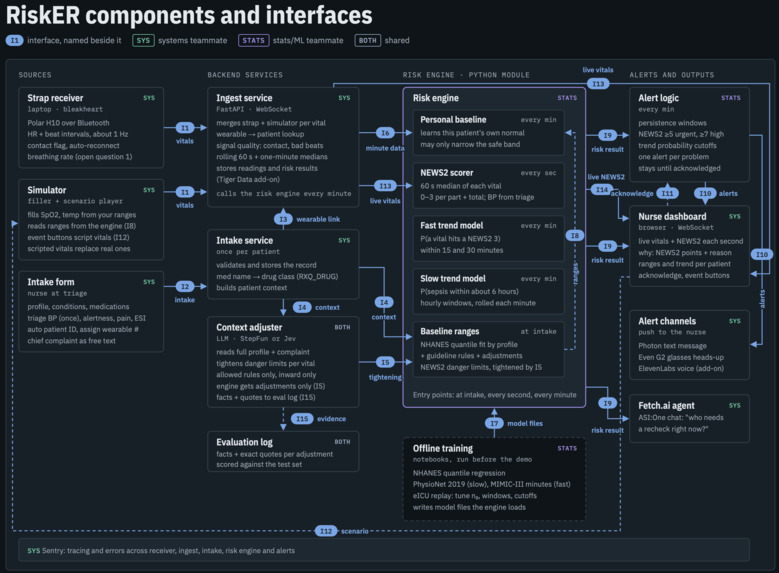Click the I9 badge pointing to Fetch.ai agent
The height and width of the screenshot is (573, 779).
(x=607, y=403)
